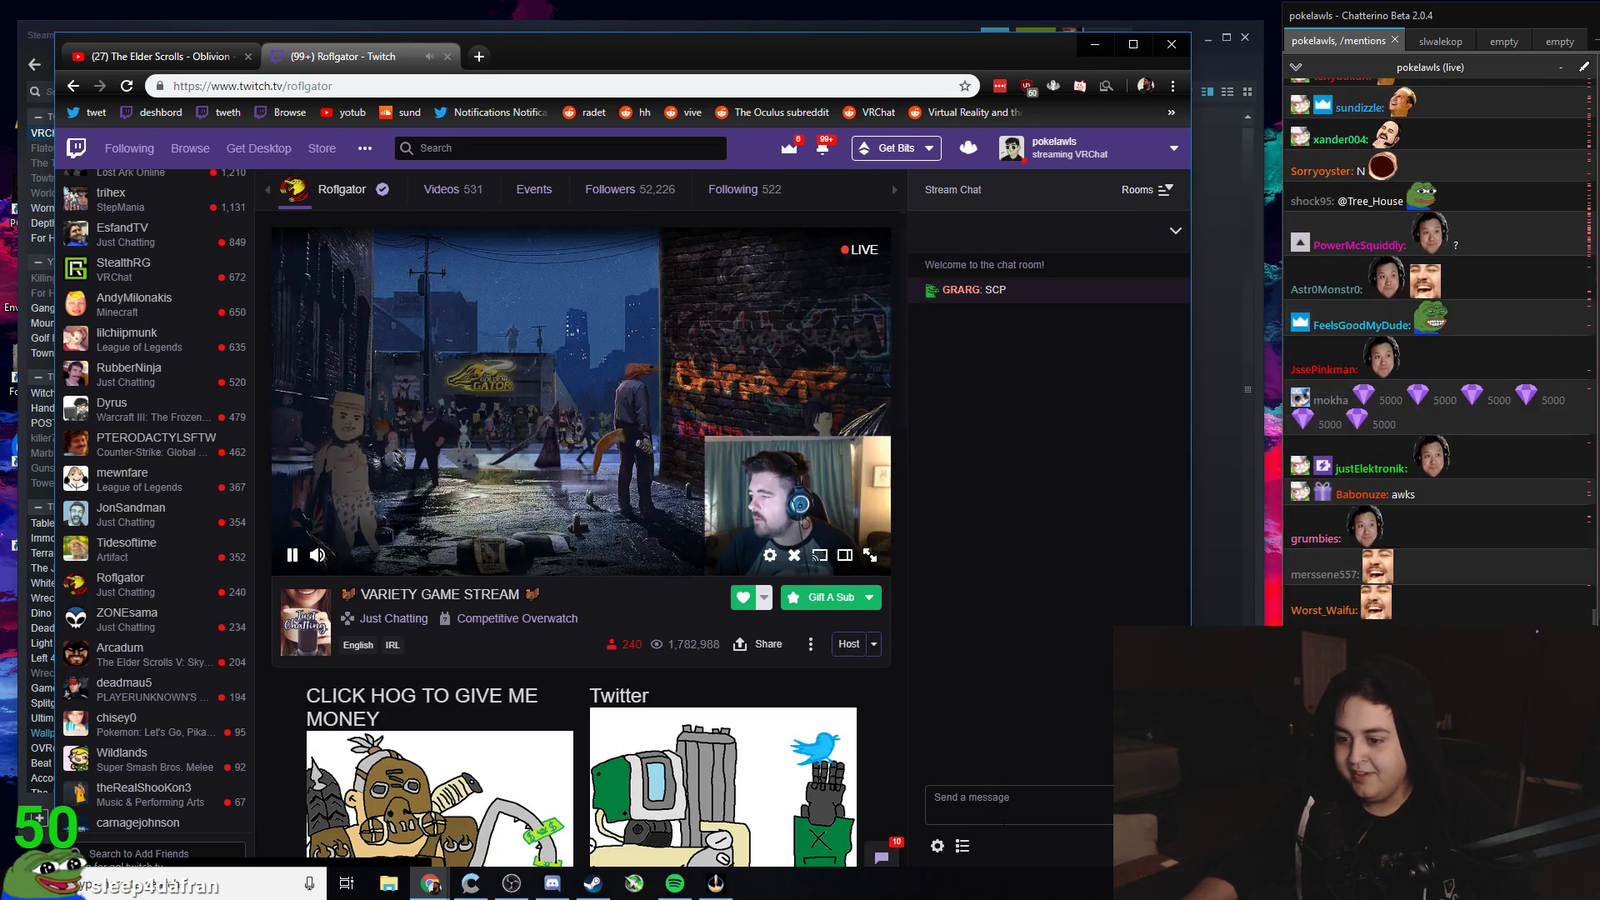This screenshot has width=1600, height=900.
Task: Open a new Chrome tab
Action: [479, 56]
